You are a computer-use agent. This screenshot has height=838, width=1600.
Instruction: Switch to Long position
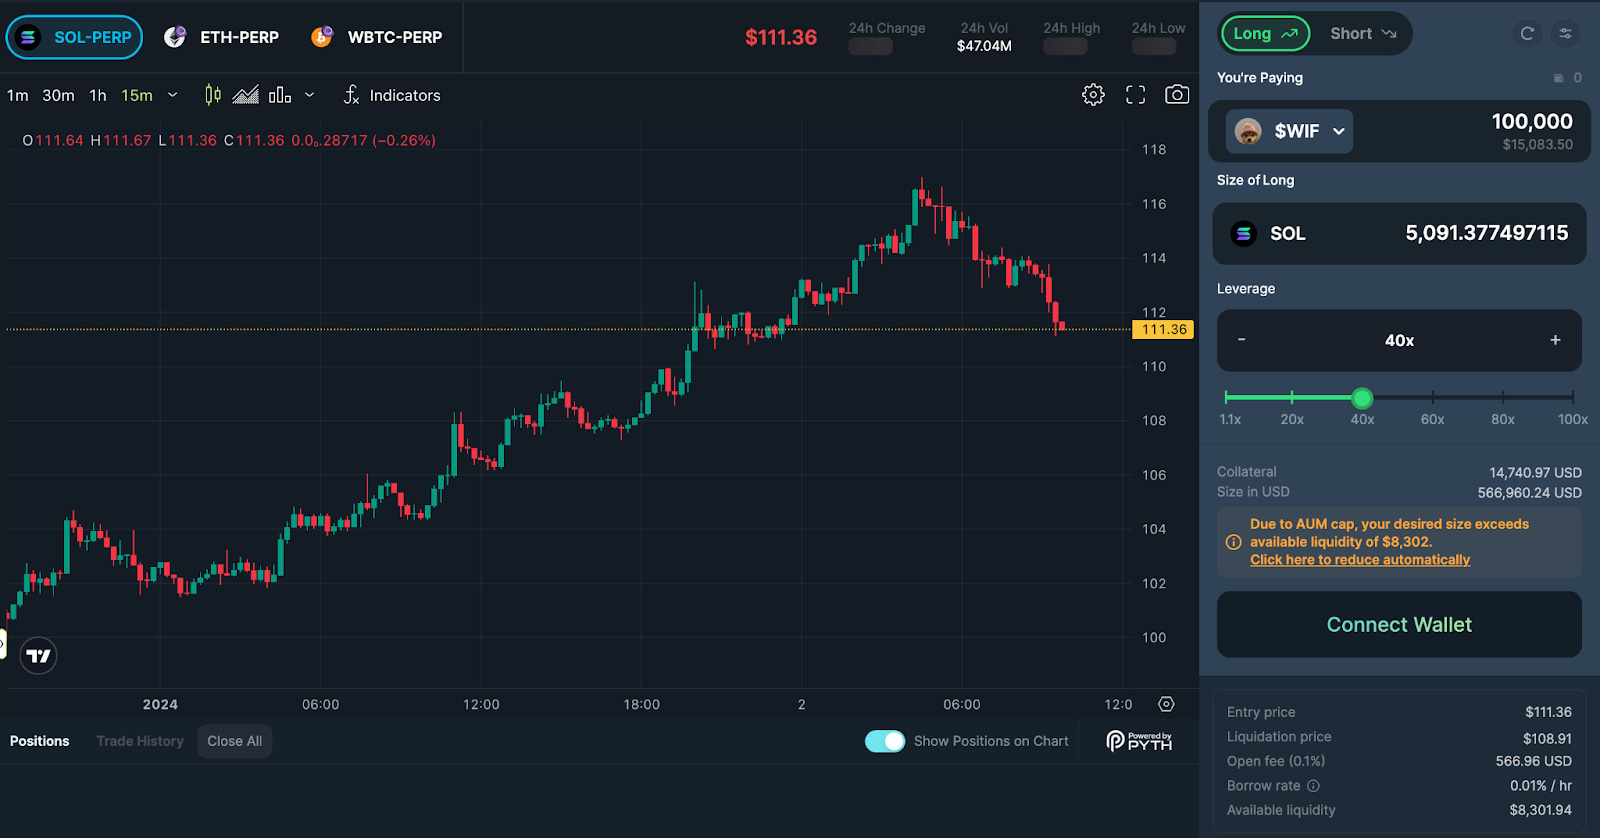[1264, 34]
